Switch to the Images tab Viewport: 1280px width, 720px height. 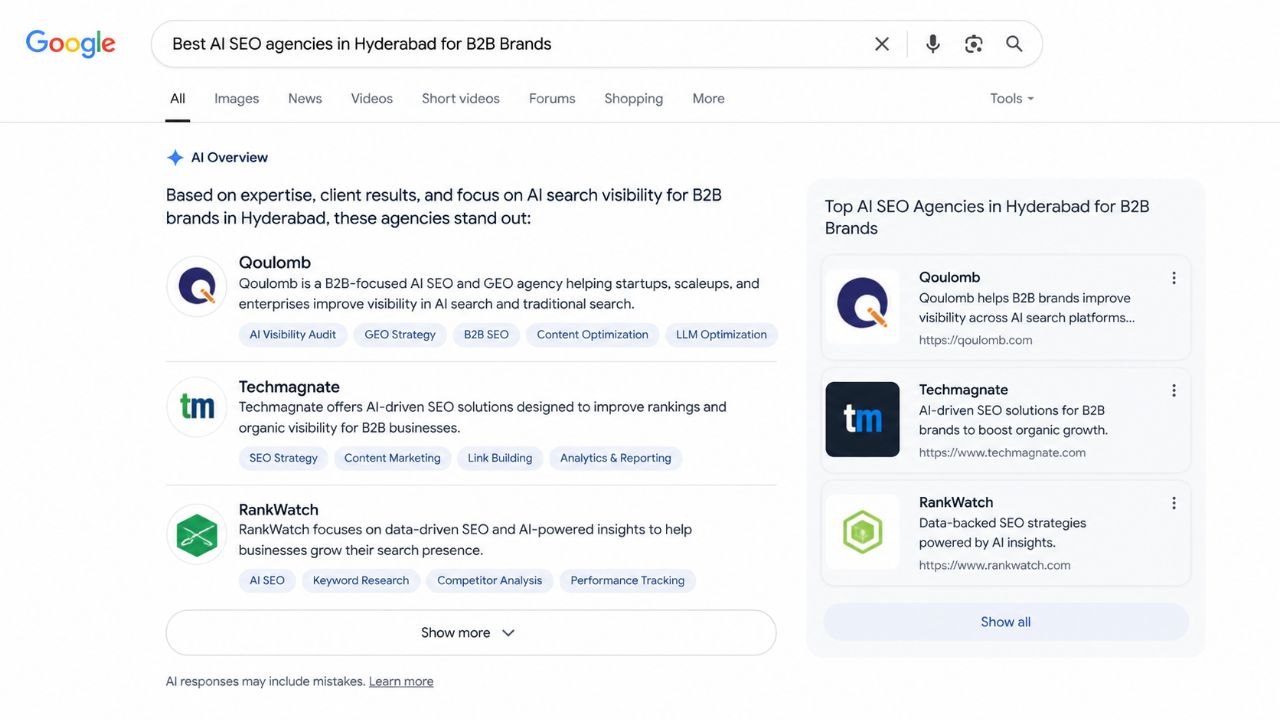click(236, 98)
